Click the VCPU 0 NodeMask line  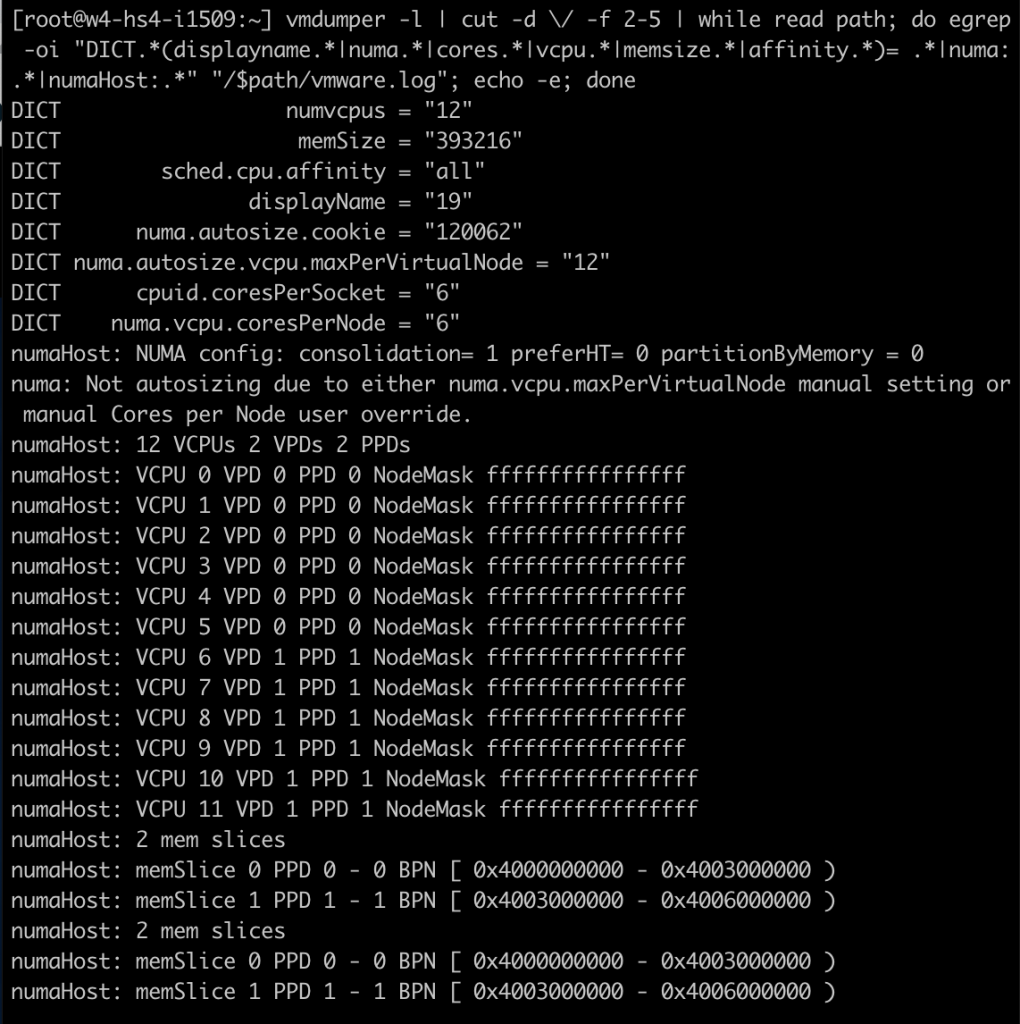(348, 475)
